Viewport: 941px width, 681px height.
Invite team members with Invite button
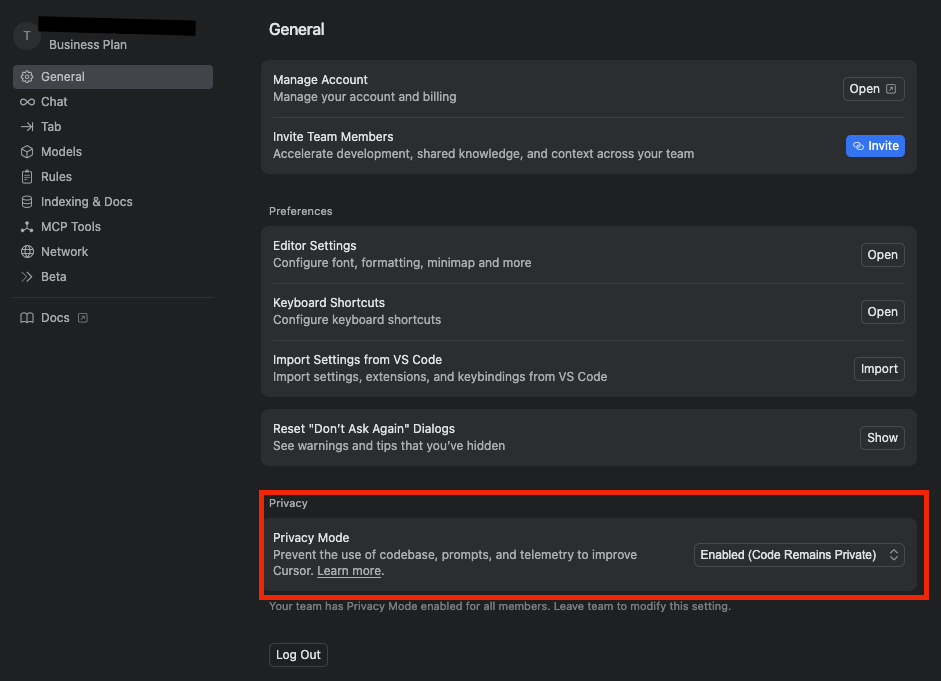[874, 146]
